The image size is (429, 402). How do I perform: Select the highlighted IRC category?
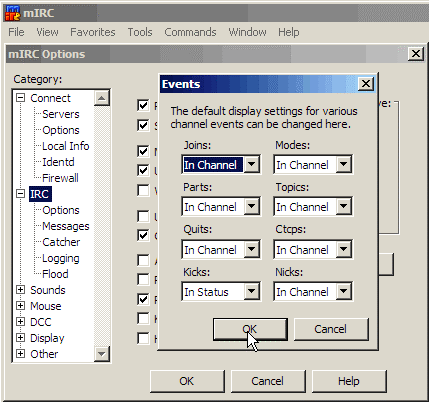[39, 194]
